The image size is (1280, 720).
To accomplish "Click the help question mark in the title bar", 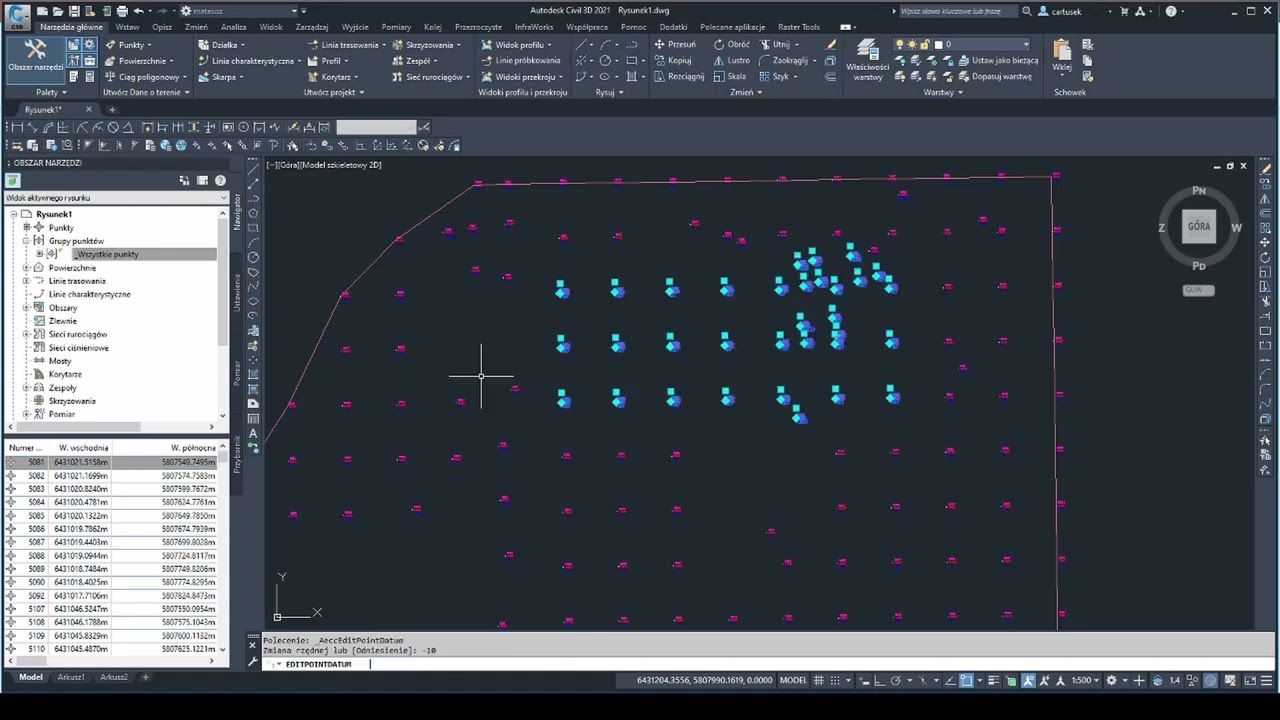I will pos(1171,11).
